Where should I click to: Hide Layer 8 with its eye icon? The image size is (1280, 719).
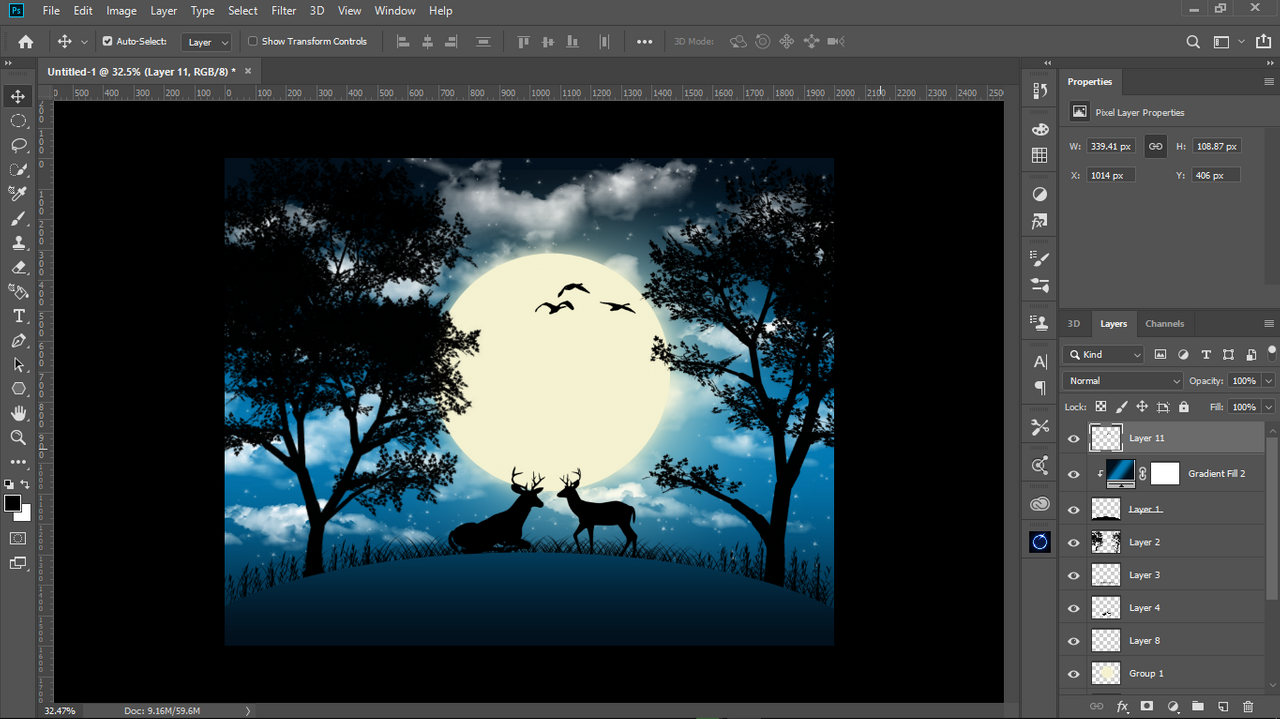(x=1074, y=641)
